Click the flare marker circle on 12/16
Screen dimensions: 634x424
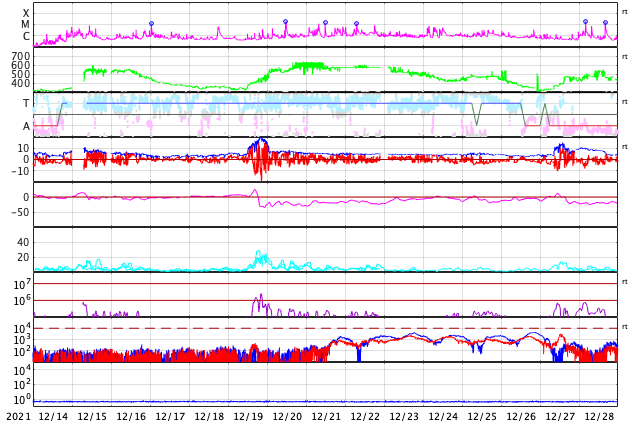click(151, 24)
